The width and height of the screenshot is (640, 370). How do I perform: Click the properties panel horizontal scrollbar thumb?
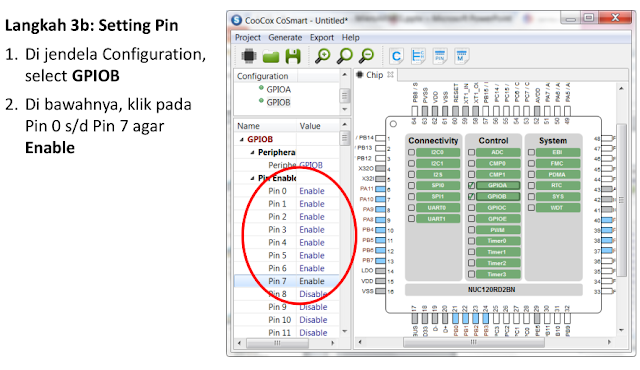[x=277, y=343]
